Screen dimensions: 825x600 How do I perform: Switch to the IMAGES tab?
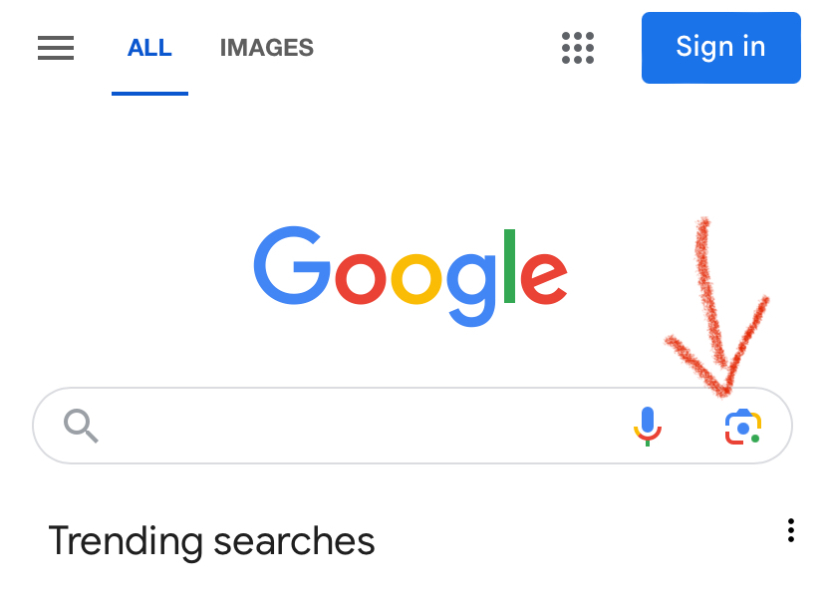click(x=266, y=47)
